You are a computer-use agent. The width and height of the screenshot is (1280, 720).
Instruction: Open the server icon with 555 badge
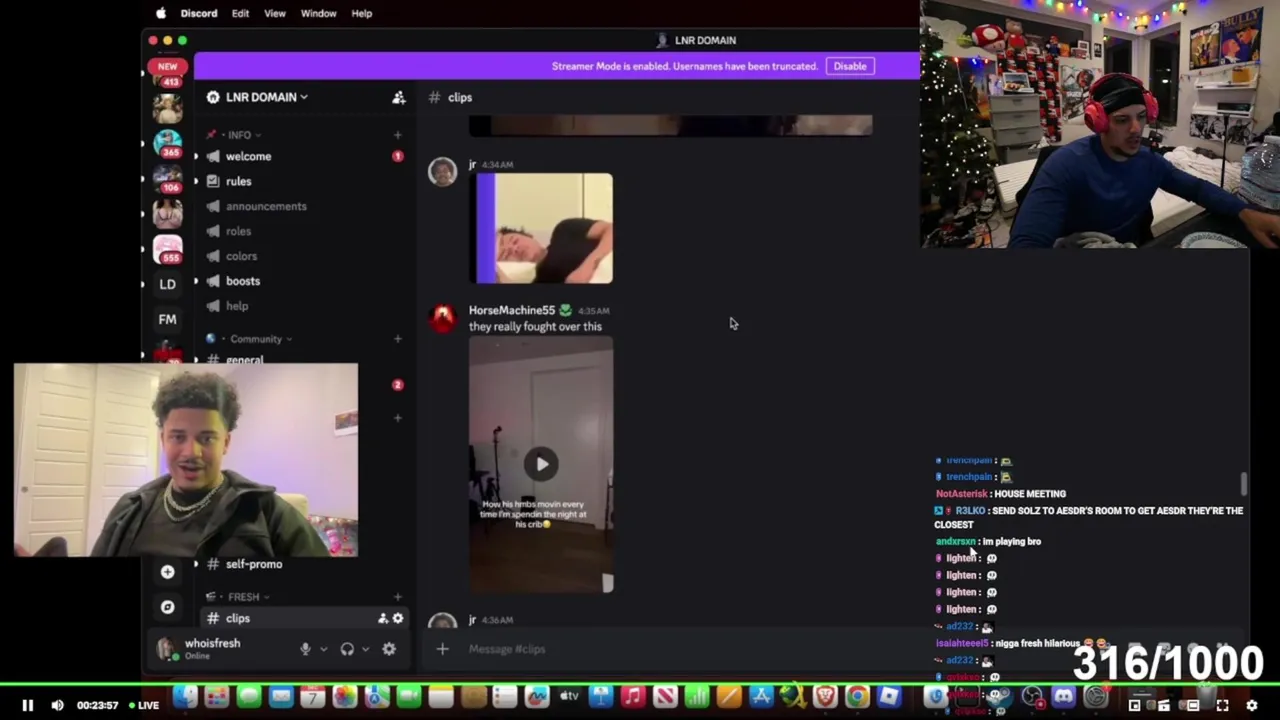pos(167,248)
